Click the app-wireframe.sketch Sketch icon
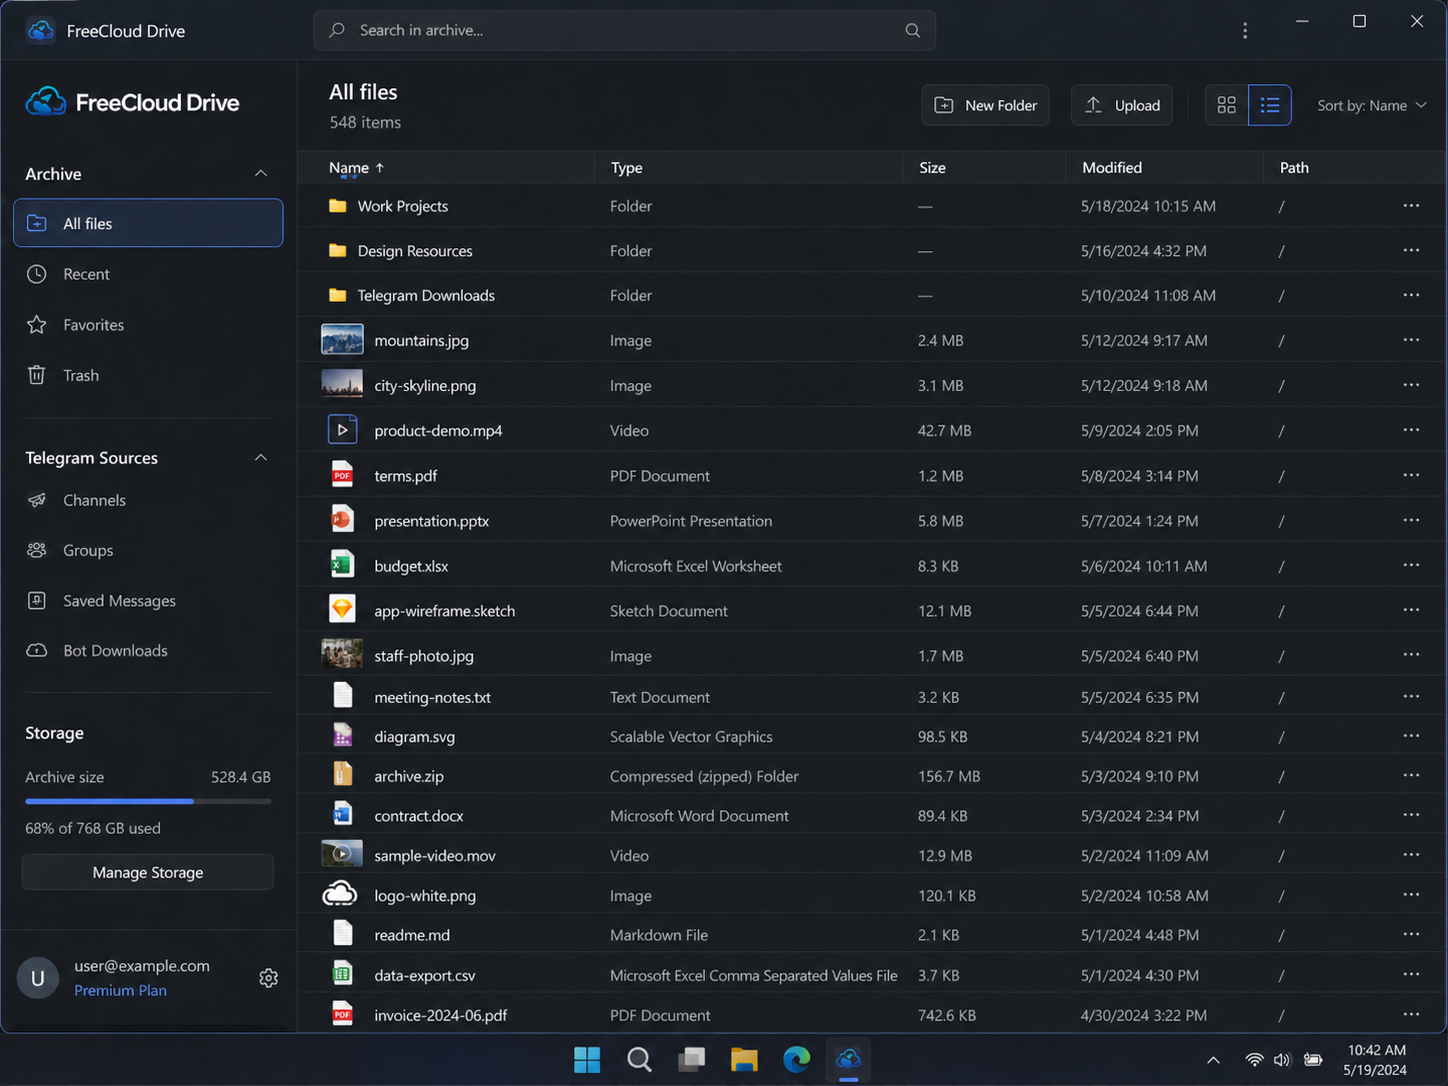Viewport: 1448px width, 1086px height. pyautogui.click(x=342, y=609)
